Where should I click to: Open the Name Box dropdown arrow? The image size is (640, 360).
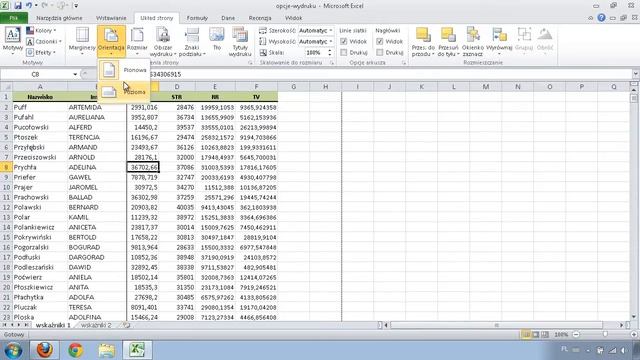(75, 74)
